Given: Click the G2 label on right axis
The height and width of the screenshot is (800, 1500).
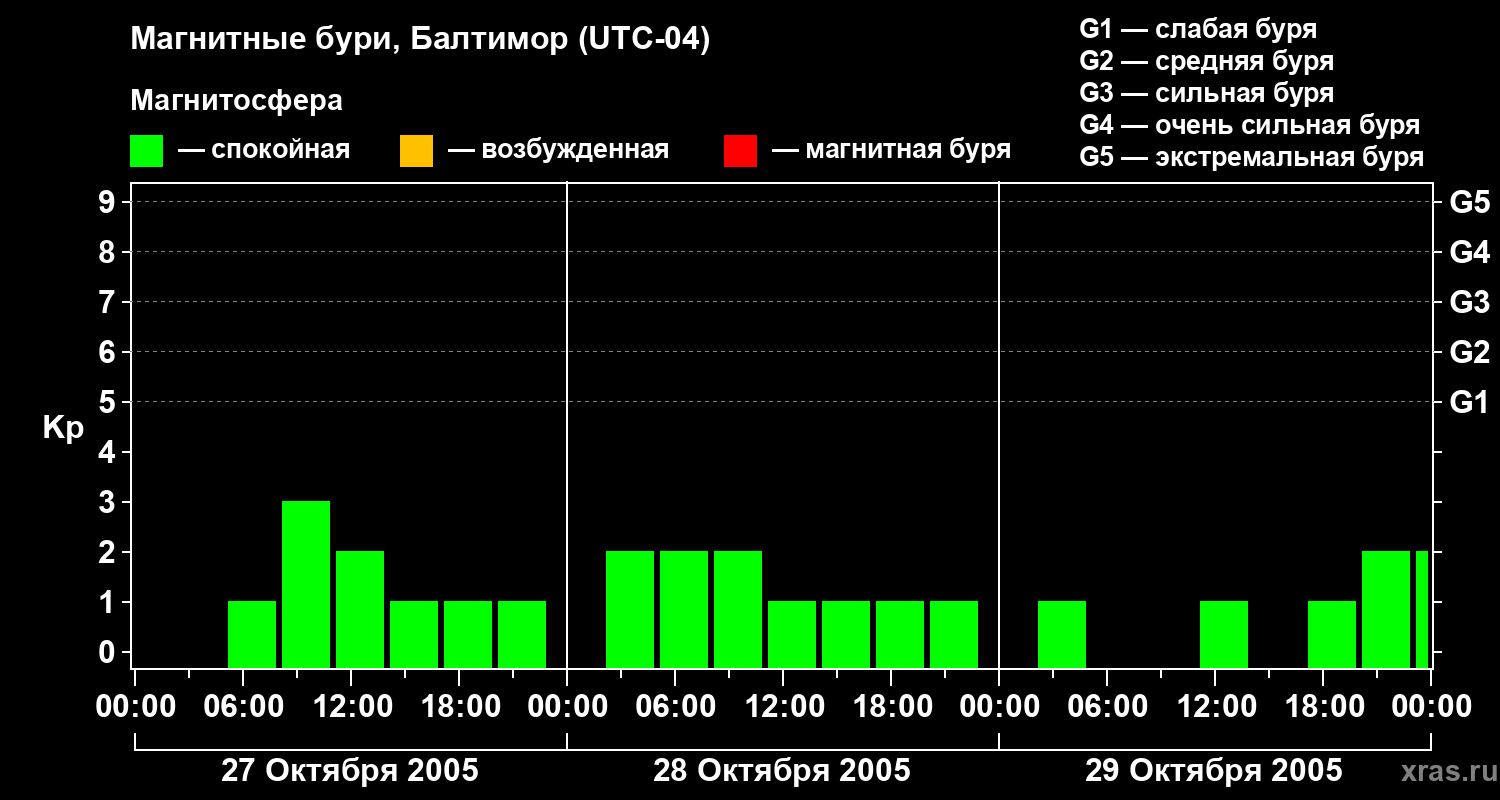Looking at the screenshot, I should coord(1470,352).
